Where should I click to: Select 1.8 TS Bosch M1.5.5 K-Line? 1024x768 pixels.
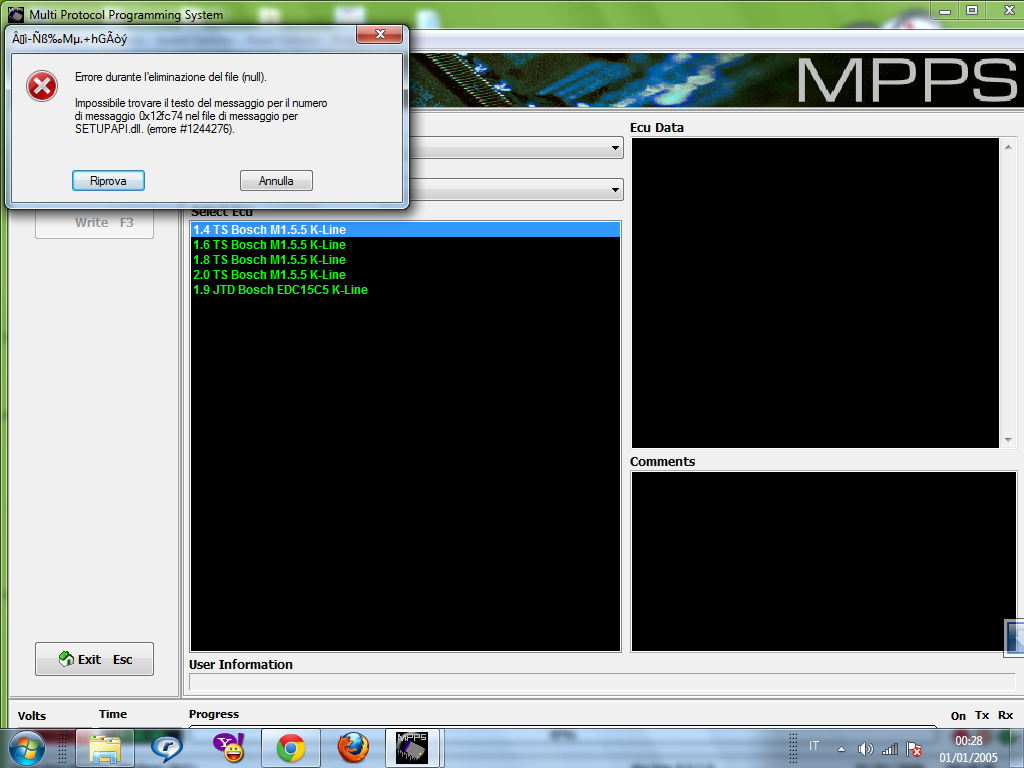pyautogui.click(x=405, y=259)
